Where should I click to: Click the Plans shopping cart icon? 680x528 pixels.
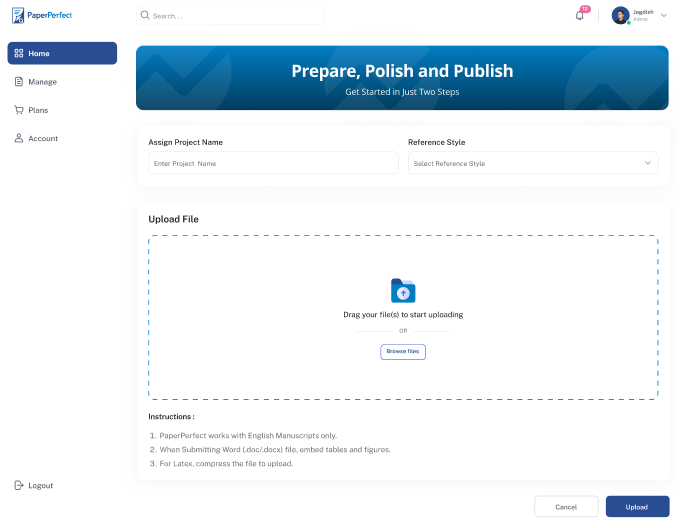click(19, 110)
